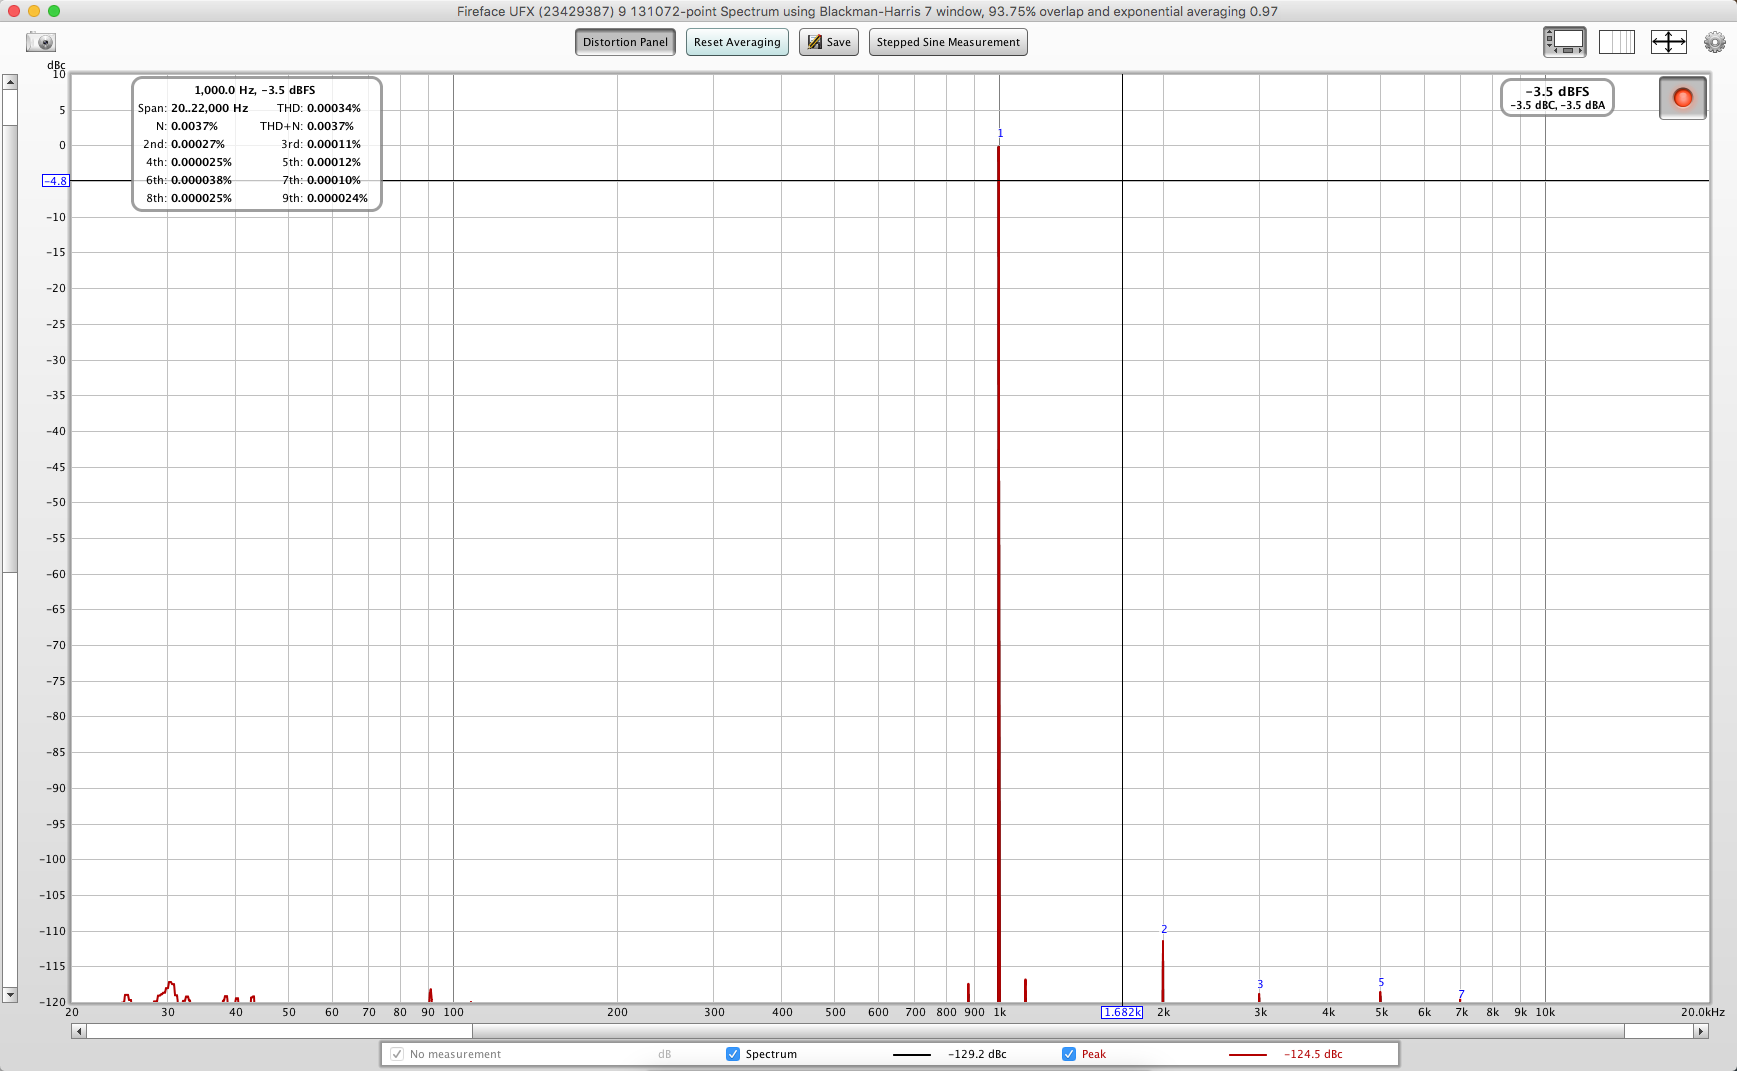Click fundamental marker 1 at 1k
The height and width of the screenshot is (1071, 1737).
[x=1000, y=133]
